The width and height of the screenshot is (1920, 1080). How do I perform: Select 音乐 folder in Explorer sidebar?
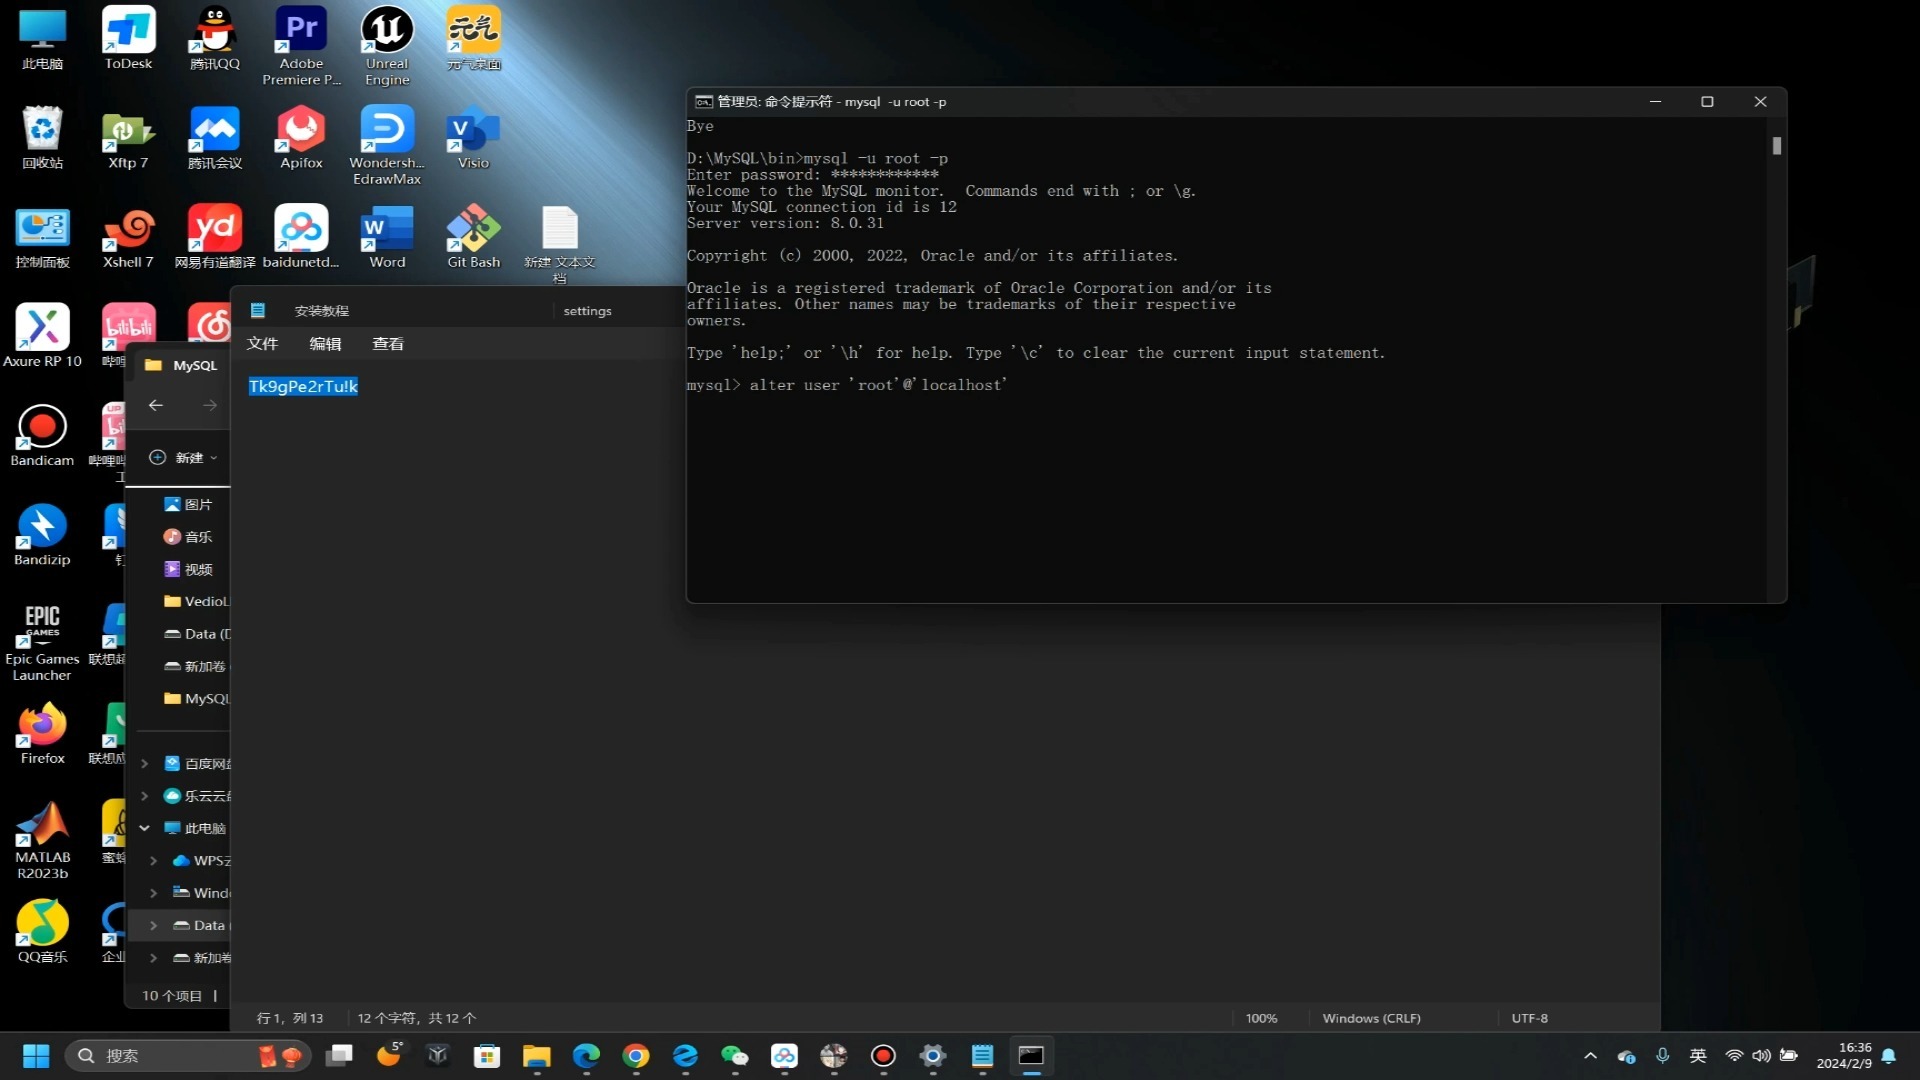tap(189, 537)
